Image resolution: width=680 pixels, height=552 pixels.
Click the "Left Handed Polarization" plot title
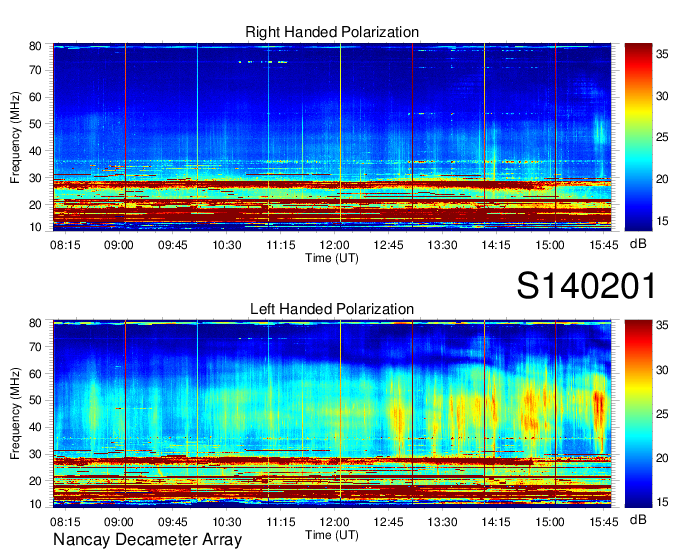[x=332, y=309]
